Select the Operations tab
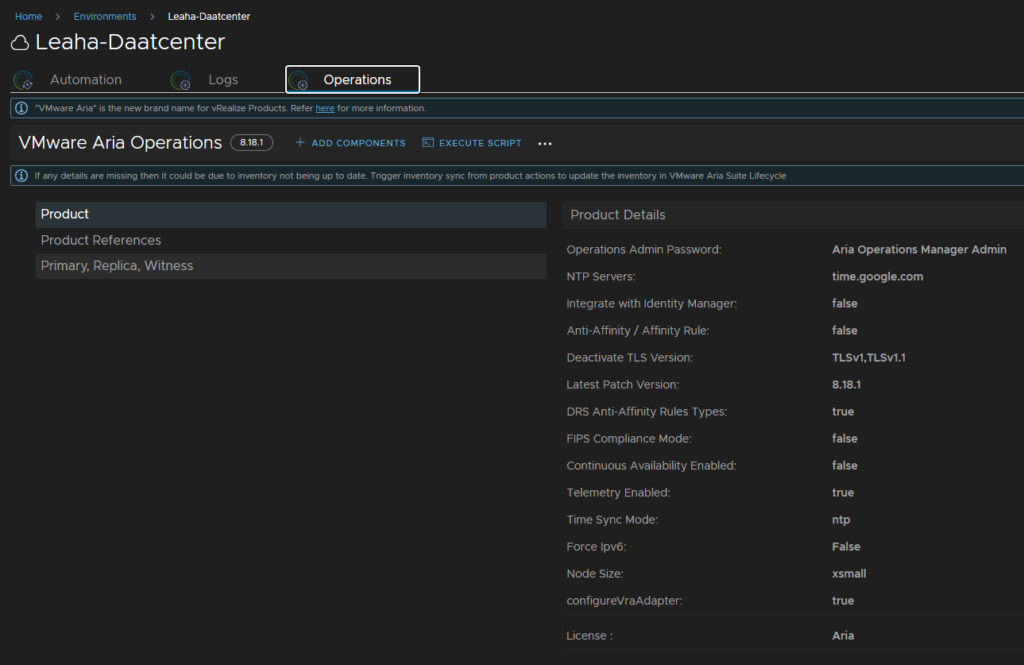 point(353,80)
